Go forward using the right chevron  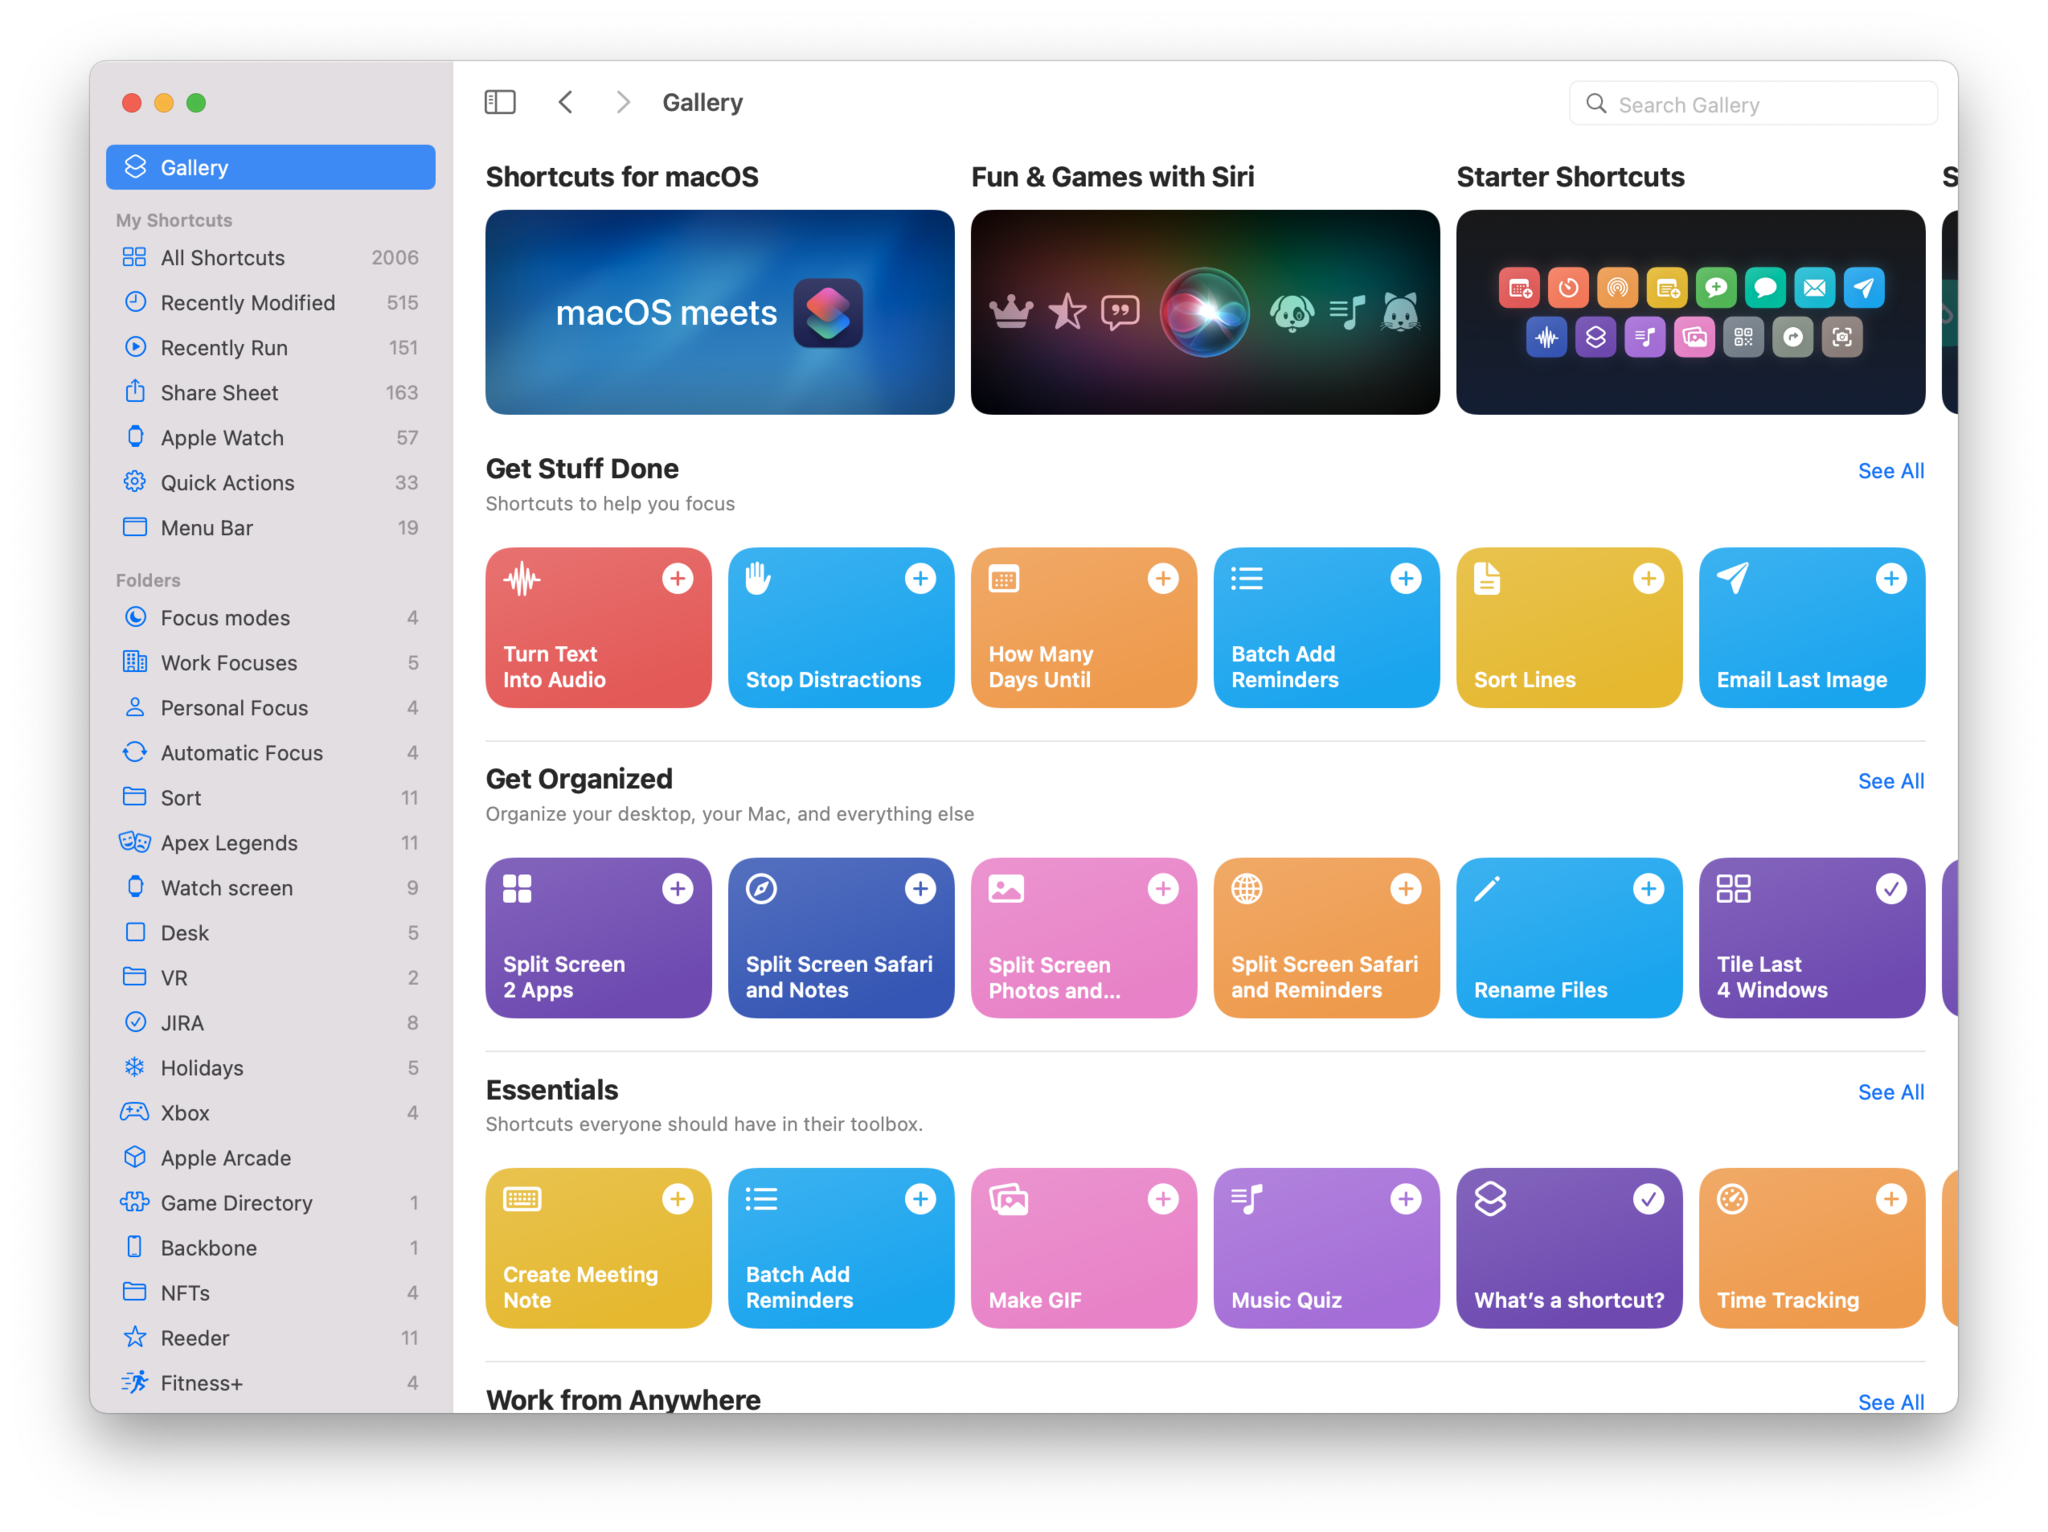click(623, 102)
